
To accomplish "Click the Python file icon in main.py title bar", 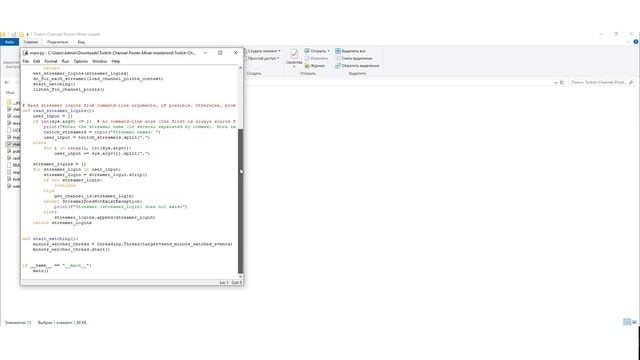I will pyautogui.click(x=26, y=53).
